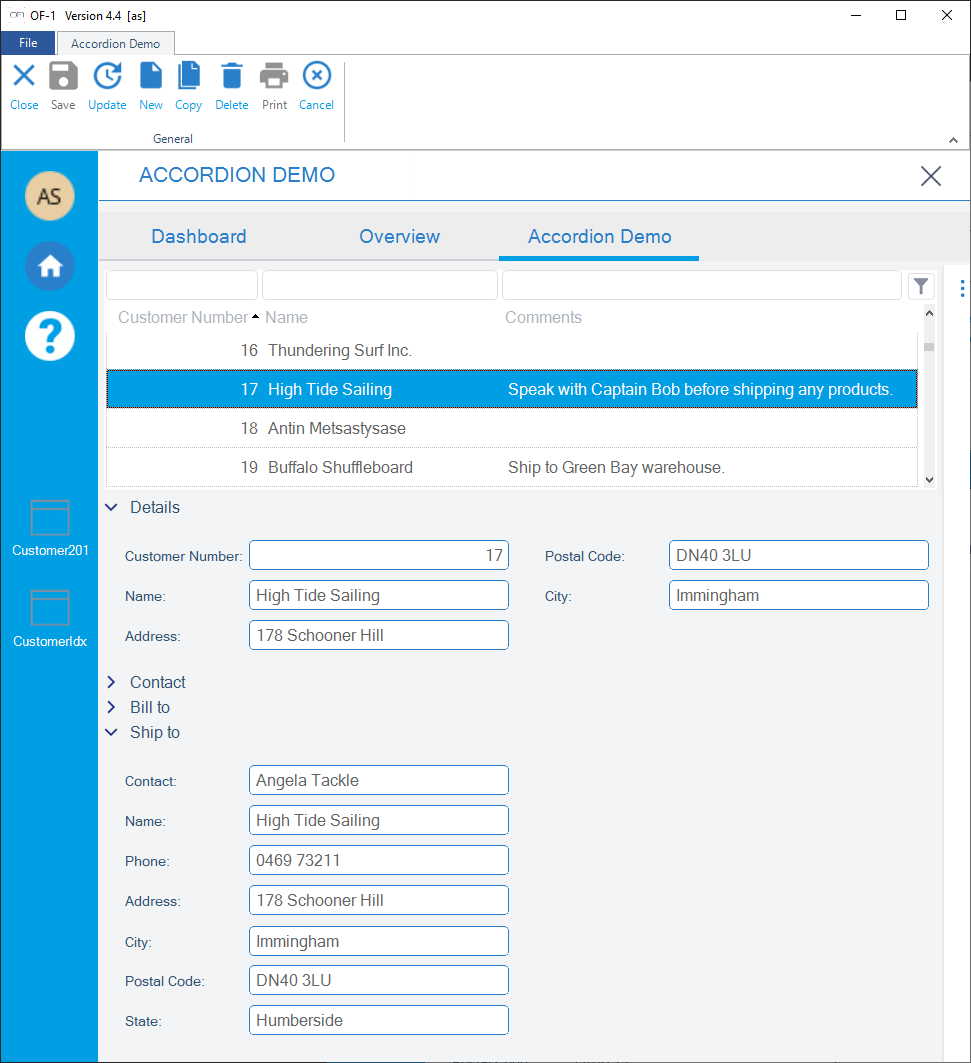This screenshot has height=1063, width=971.
Task: Open help with the question mark icon
Action: pyautogui.click(x=49, y=336)
